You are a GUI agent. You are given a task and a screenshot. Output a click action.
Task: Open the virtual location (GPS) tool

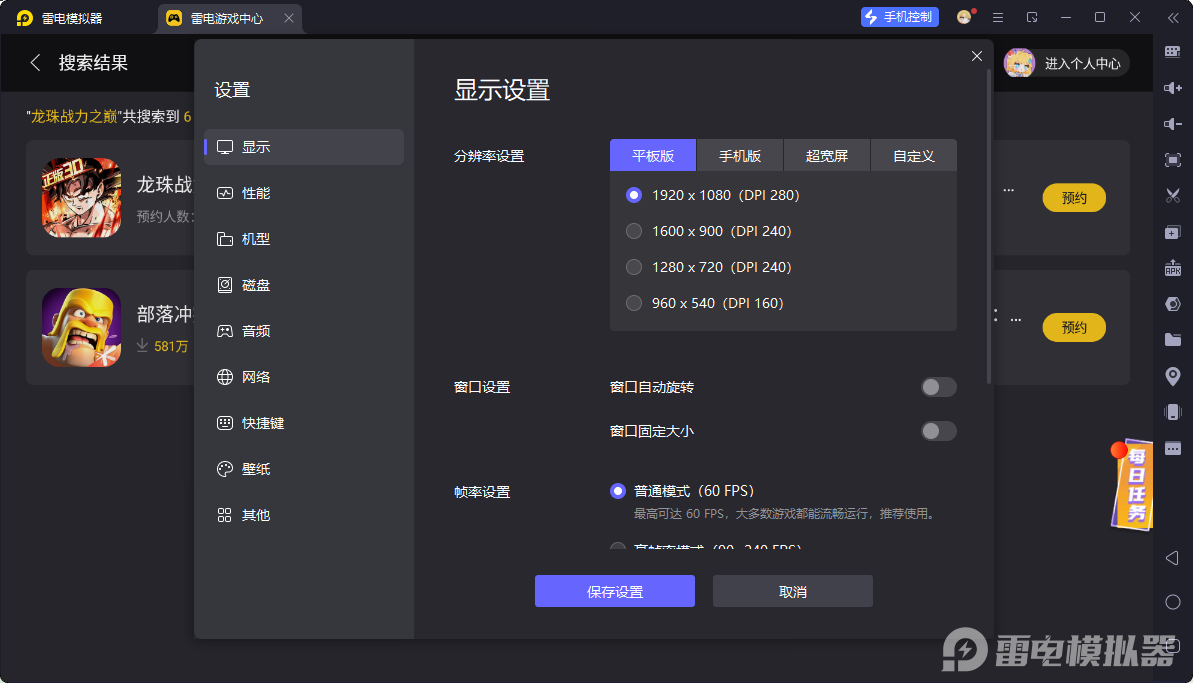coord(1172,376)
